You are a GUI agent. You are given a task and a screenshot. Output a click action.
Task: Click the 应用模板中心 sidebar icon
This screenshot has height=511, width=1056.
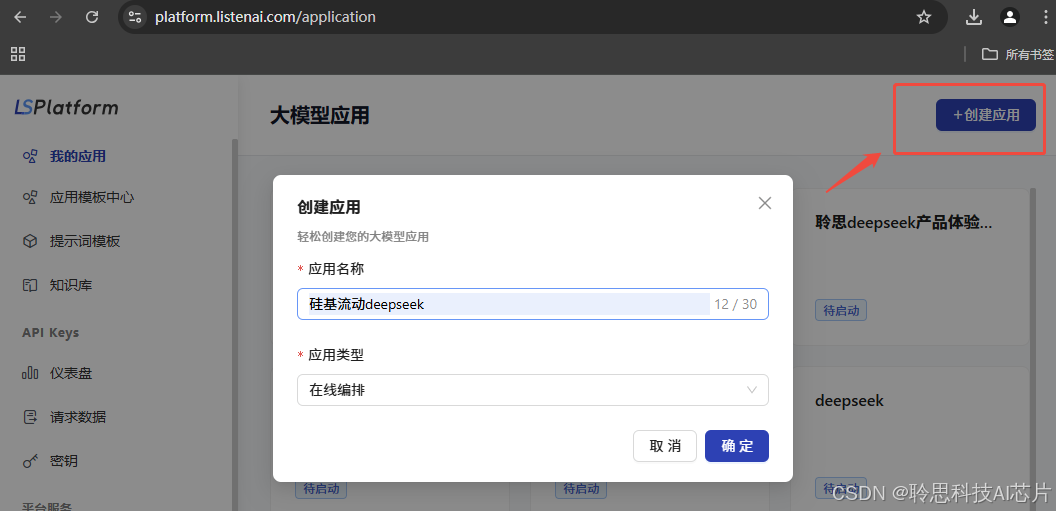[30, 198]
